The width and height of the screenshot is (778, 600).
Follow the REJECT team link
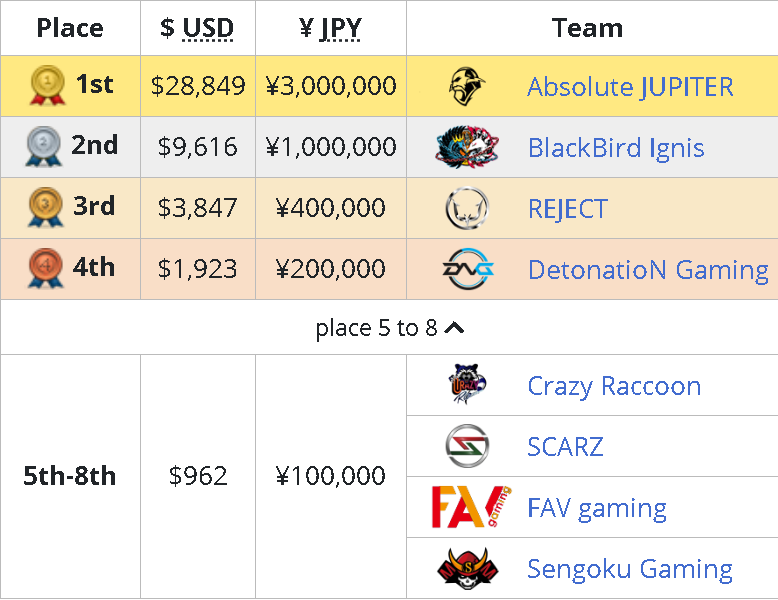(x=567, y=208)
